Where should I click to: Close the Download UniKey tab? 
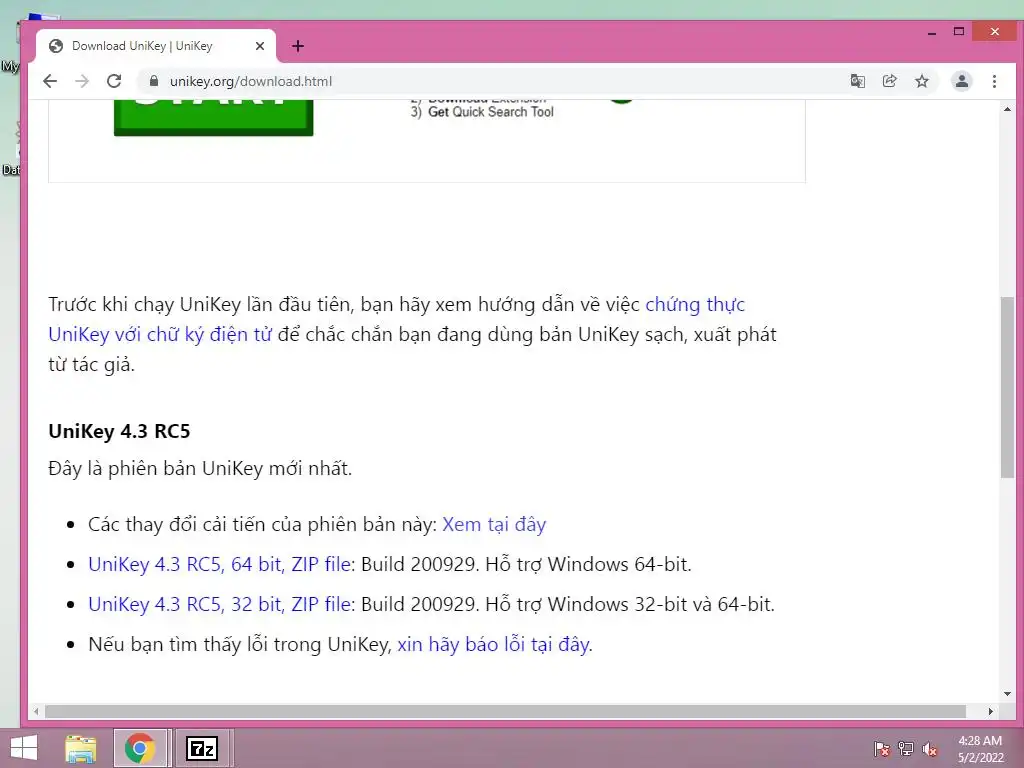(x=259, y=46)
